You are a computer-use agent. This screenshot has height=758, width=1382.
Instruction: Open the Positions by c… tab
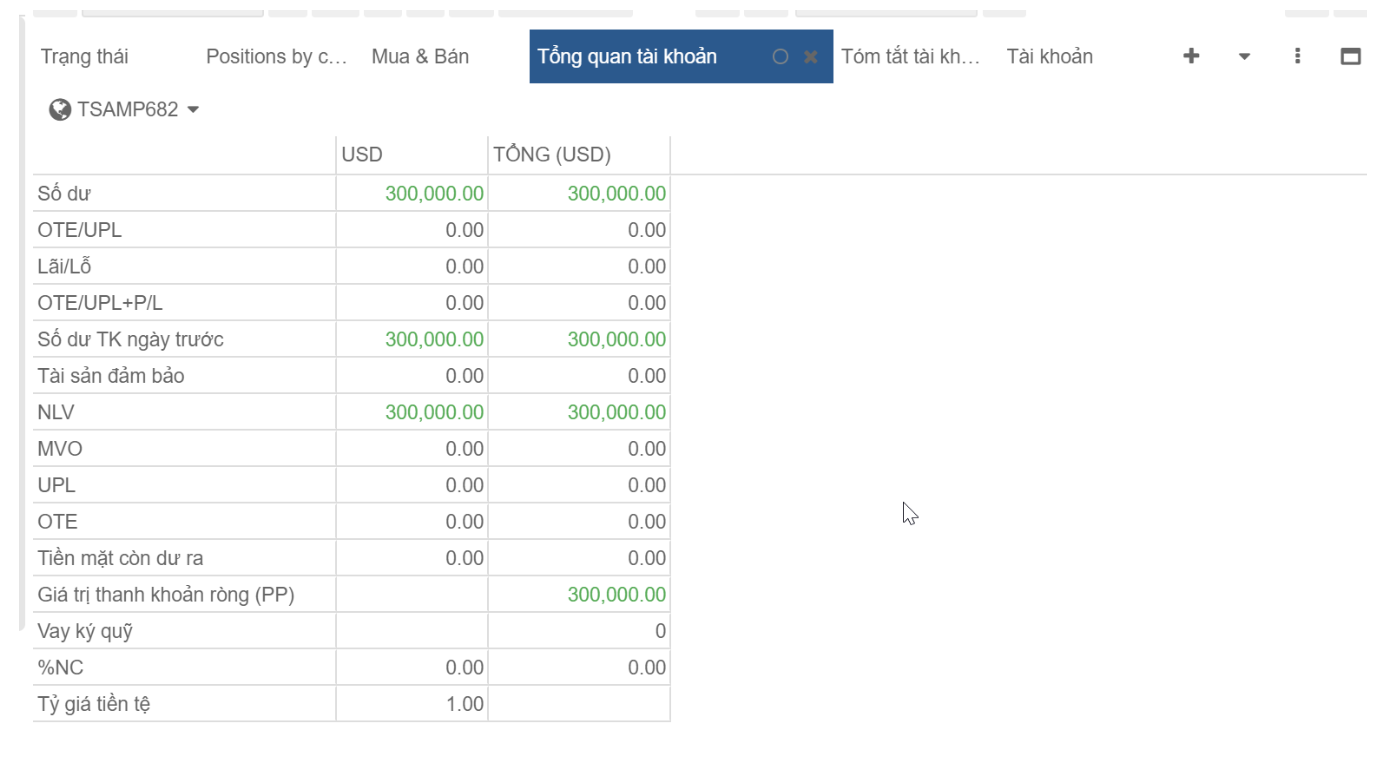[x=276, y=57]
